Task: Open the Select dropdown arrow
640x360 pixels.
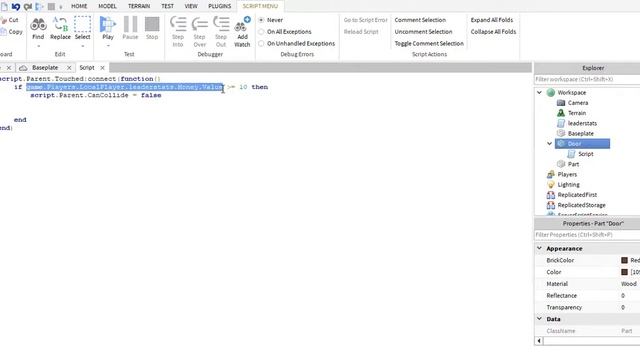Action: [x=82, y=46]
